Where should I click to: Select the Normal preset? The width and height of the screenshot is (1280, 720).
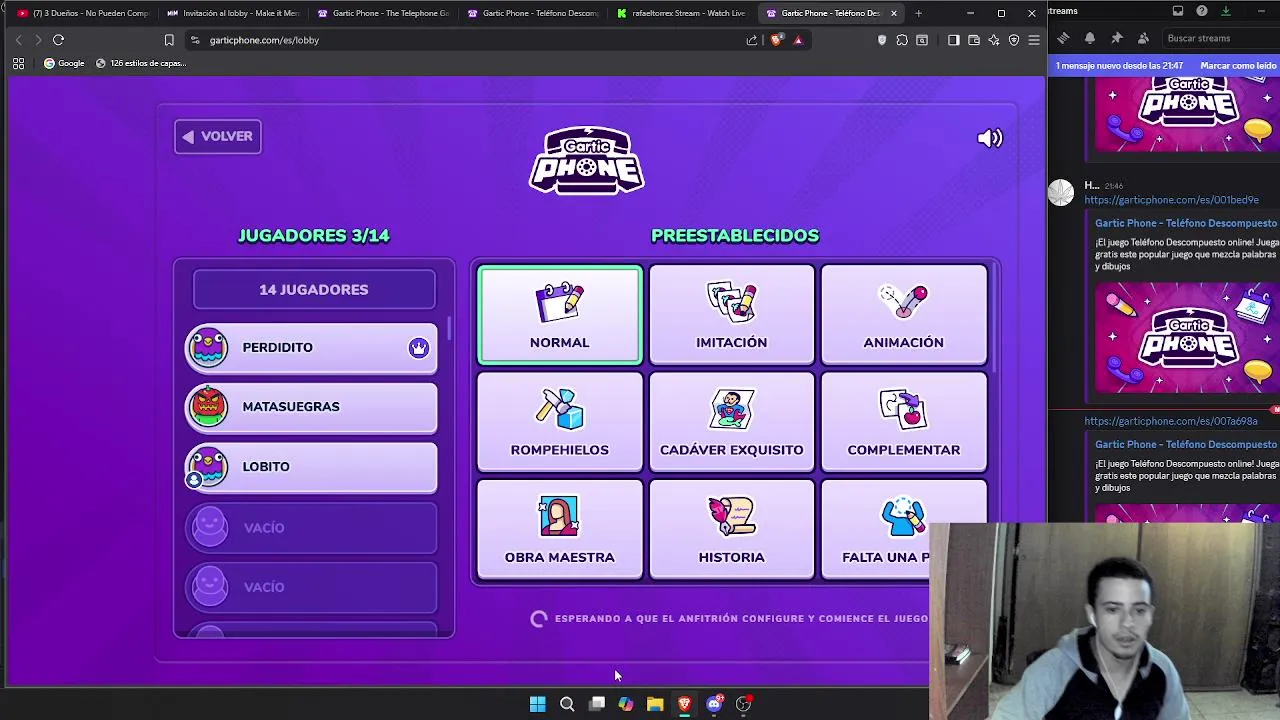click(x=560, y=315)
